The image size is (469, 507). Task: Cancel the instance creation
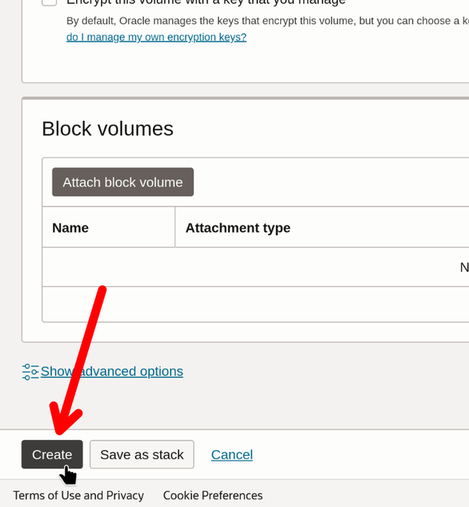tap(232, 455)
